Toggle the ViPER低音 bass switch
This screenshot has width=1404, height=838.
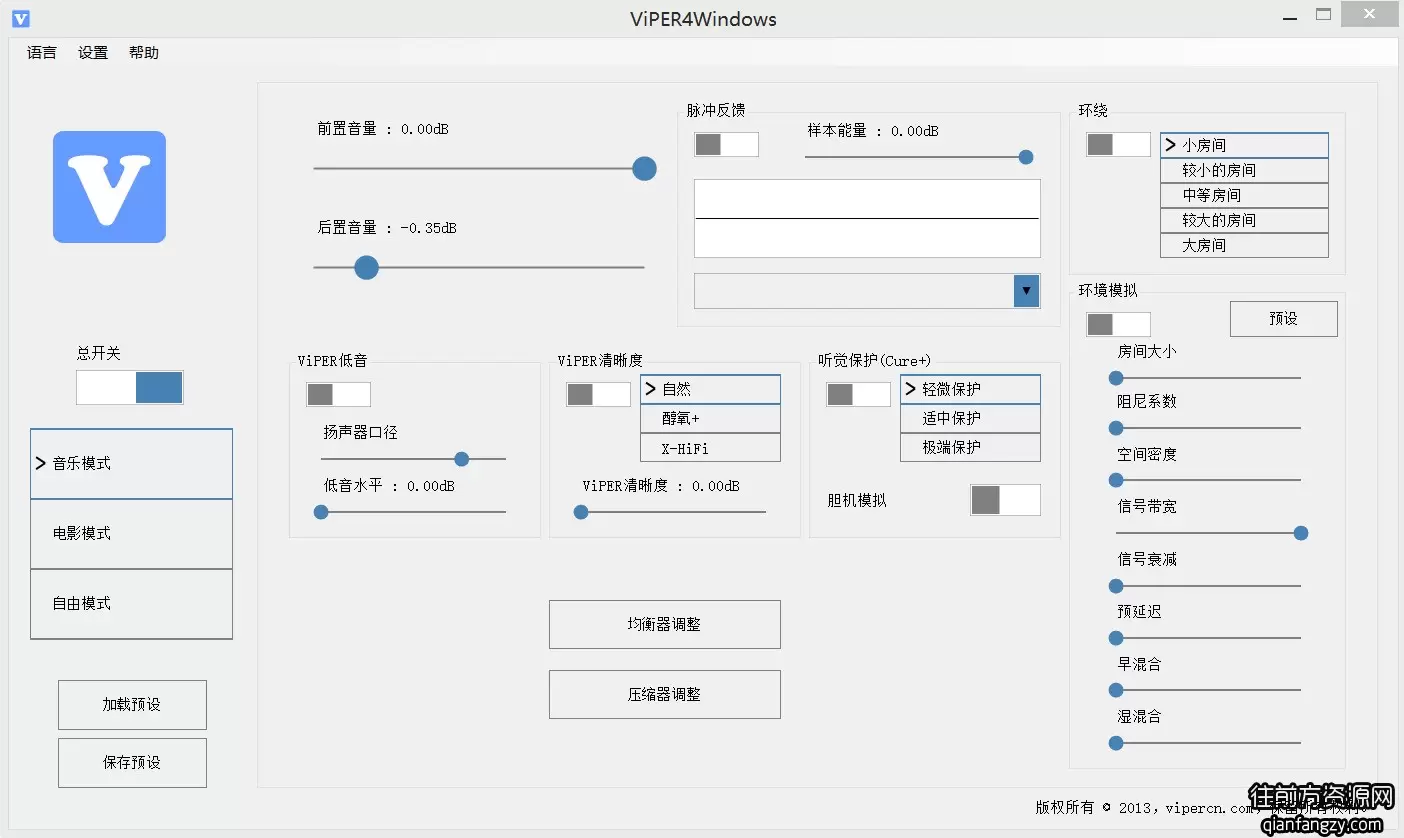(339, 394)
